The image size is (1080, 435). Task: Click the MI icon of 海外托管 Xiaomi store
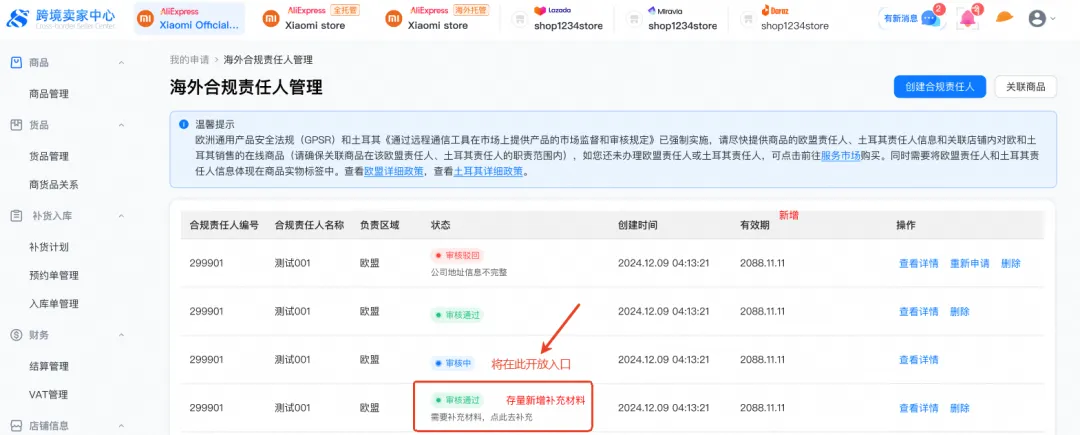tap(393, 19)
